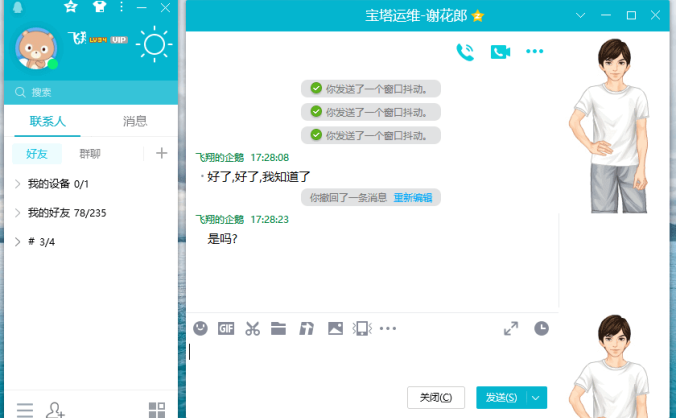
Task: Select the scissors screenshot tool
Action: pos(253,328)
